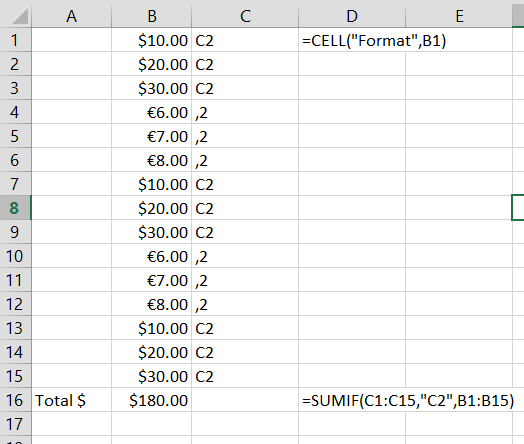
Task: Select cell B2 showing $20.00
Action: click(152, 64)
